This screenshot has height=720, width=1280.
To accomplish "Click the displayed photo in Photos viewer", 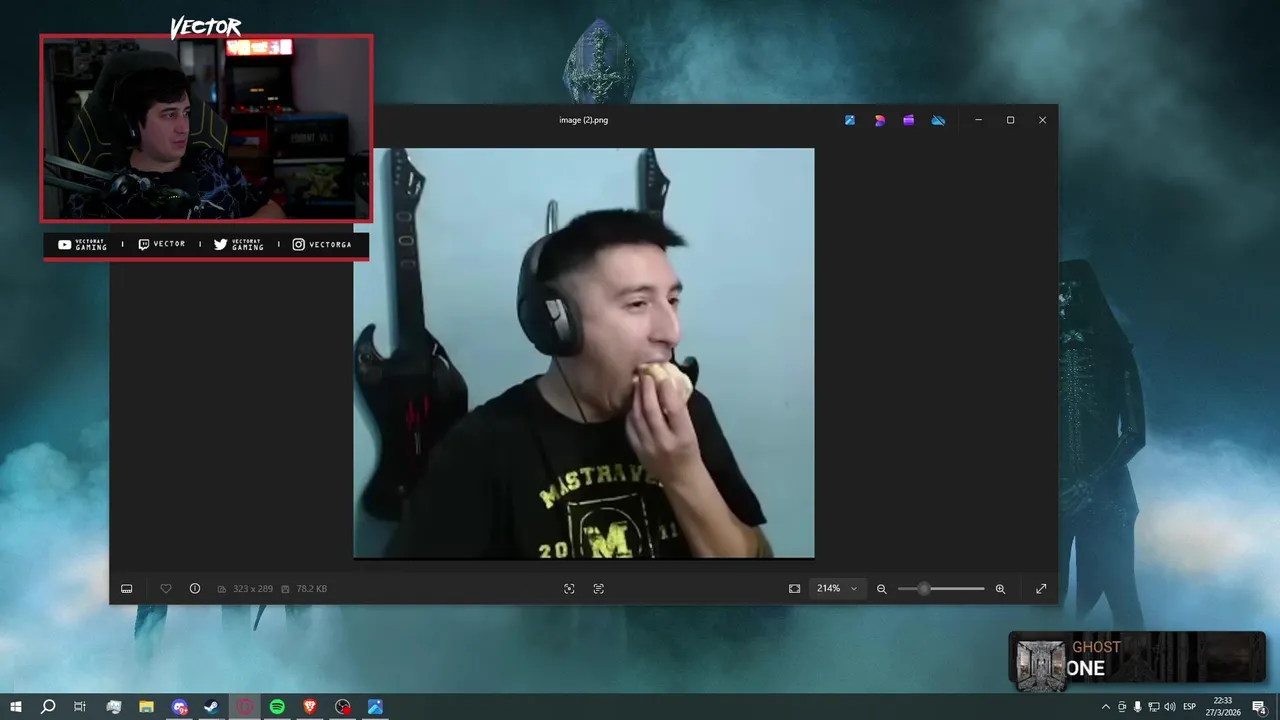I will point(584,353).
